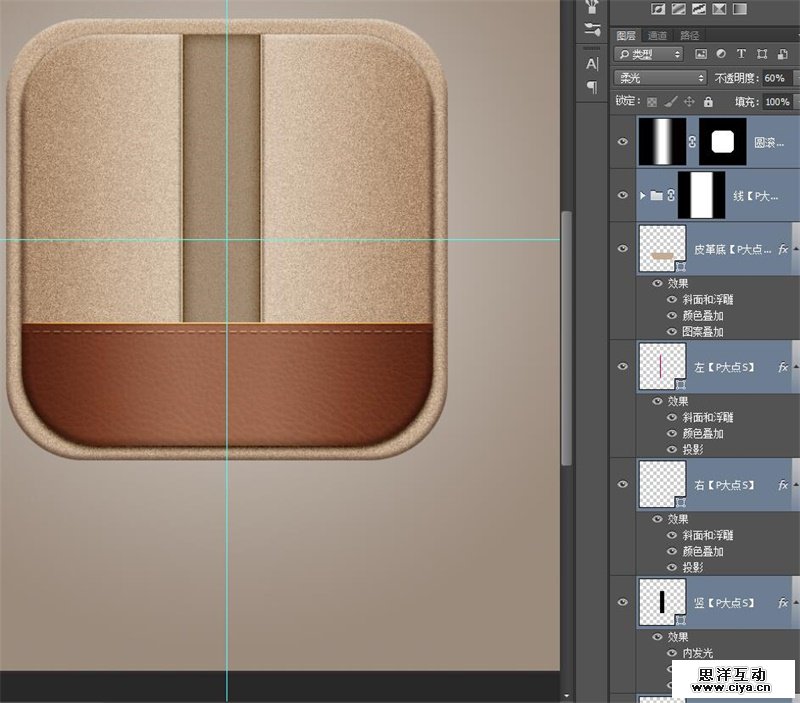Click the lock all padlock icon

tap(708, 102)
